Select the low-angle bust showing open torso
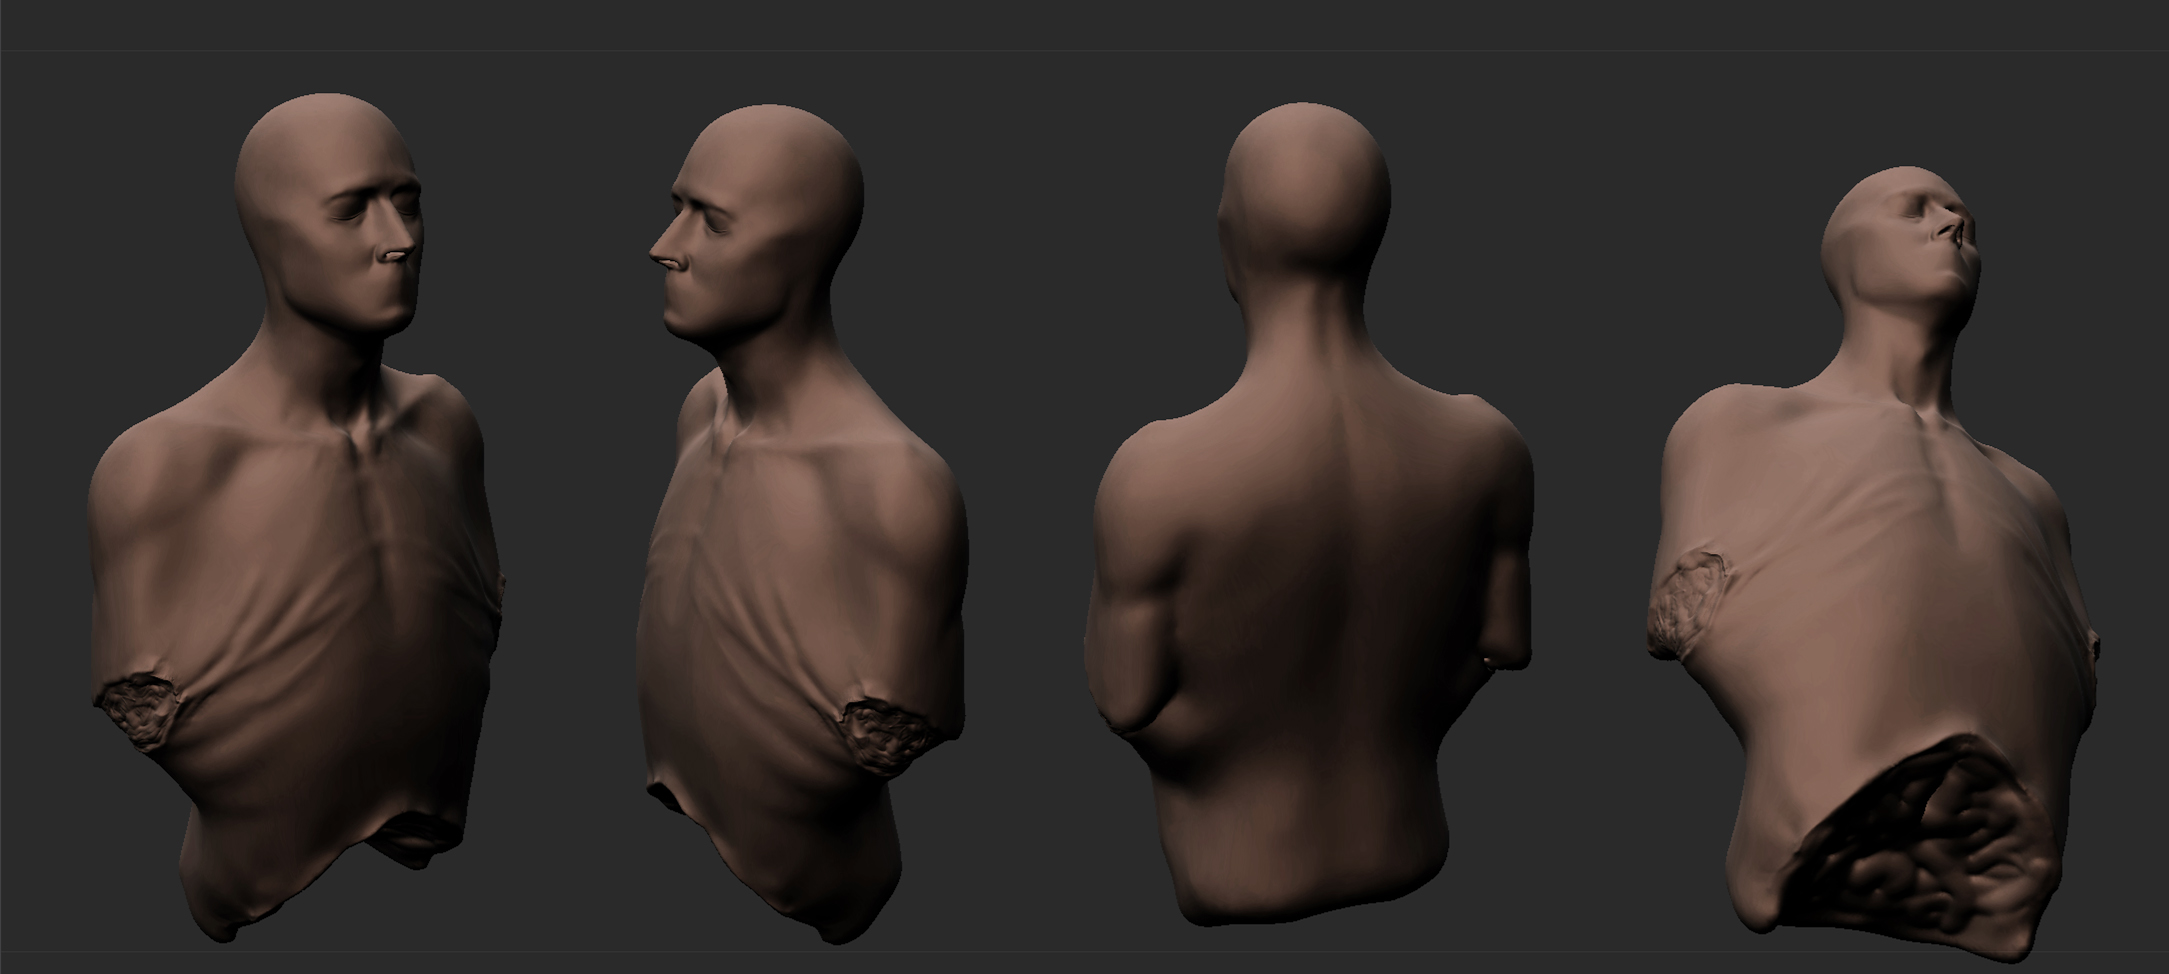The image size is (2169, 974). click(1873, 565)
